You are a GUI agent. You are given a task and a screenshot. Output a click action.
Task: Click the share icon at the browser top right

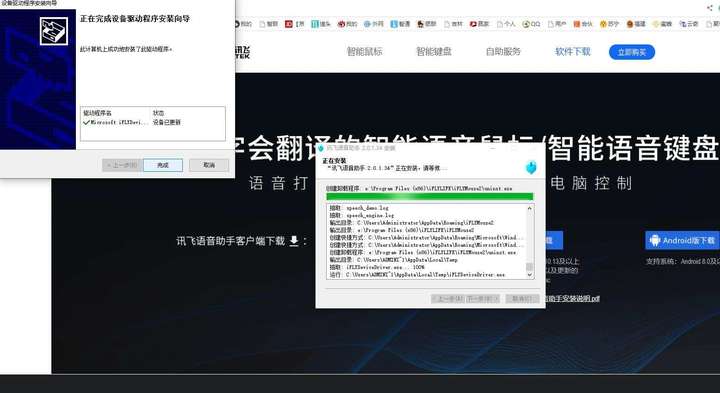[710, 7]
